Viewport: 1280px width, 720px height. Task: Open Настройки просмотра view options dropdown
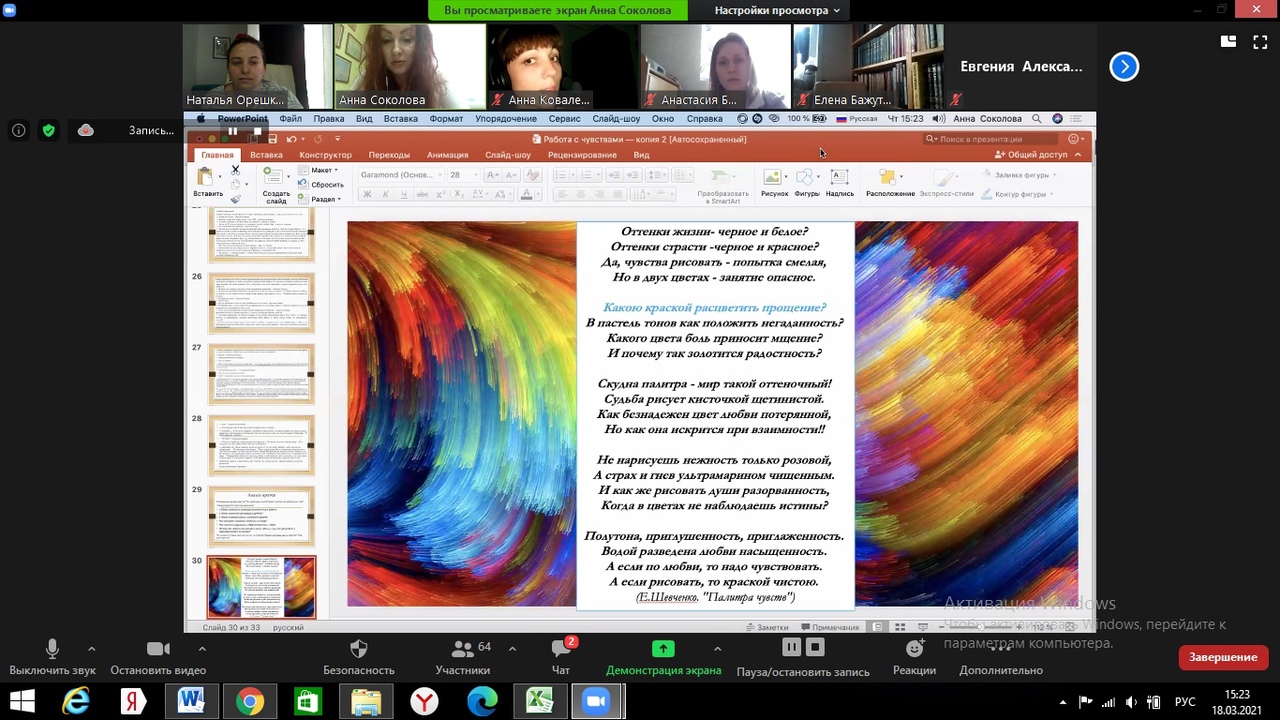point(776,10)
